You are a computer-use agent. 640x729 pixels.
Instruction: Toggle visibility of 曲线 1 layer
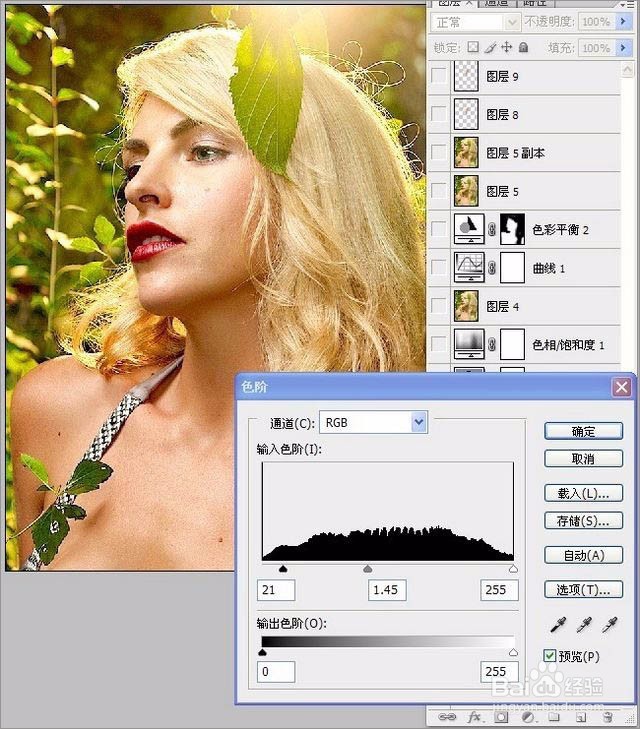[x=438, y=267]
